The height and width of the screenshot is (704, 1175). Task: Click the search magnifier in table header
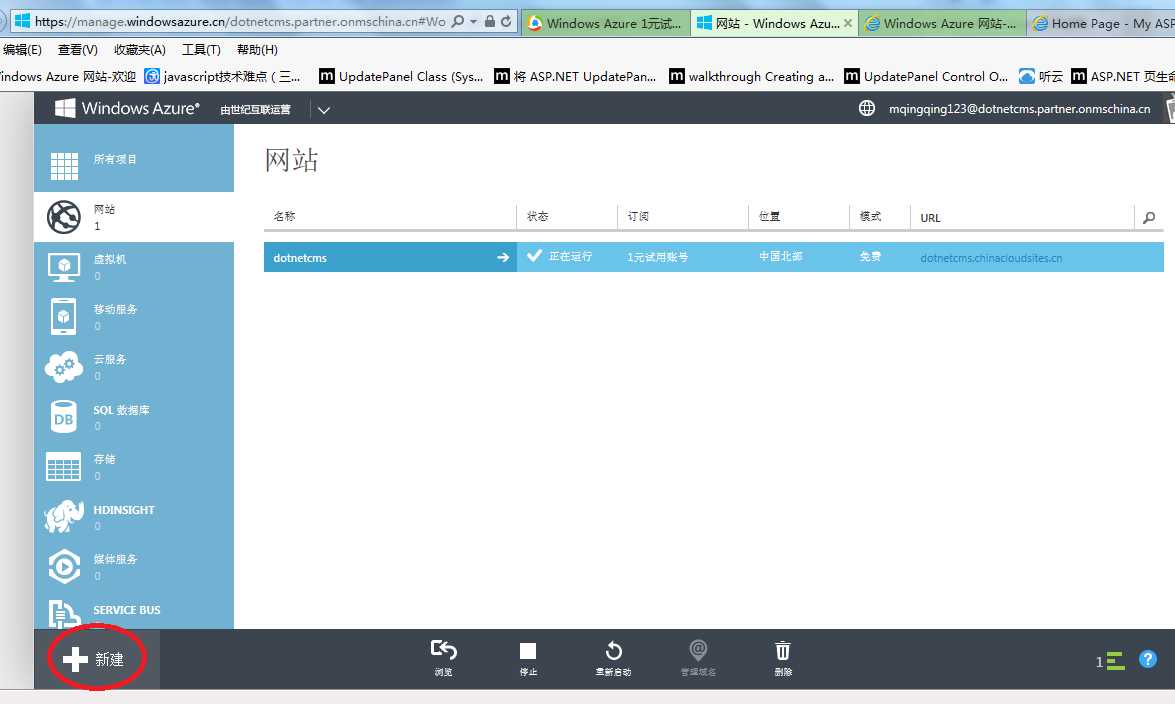(x=1149, y=217)
